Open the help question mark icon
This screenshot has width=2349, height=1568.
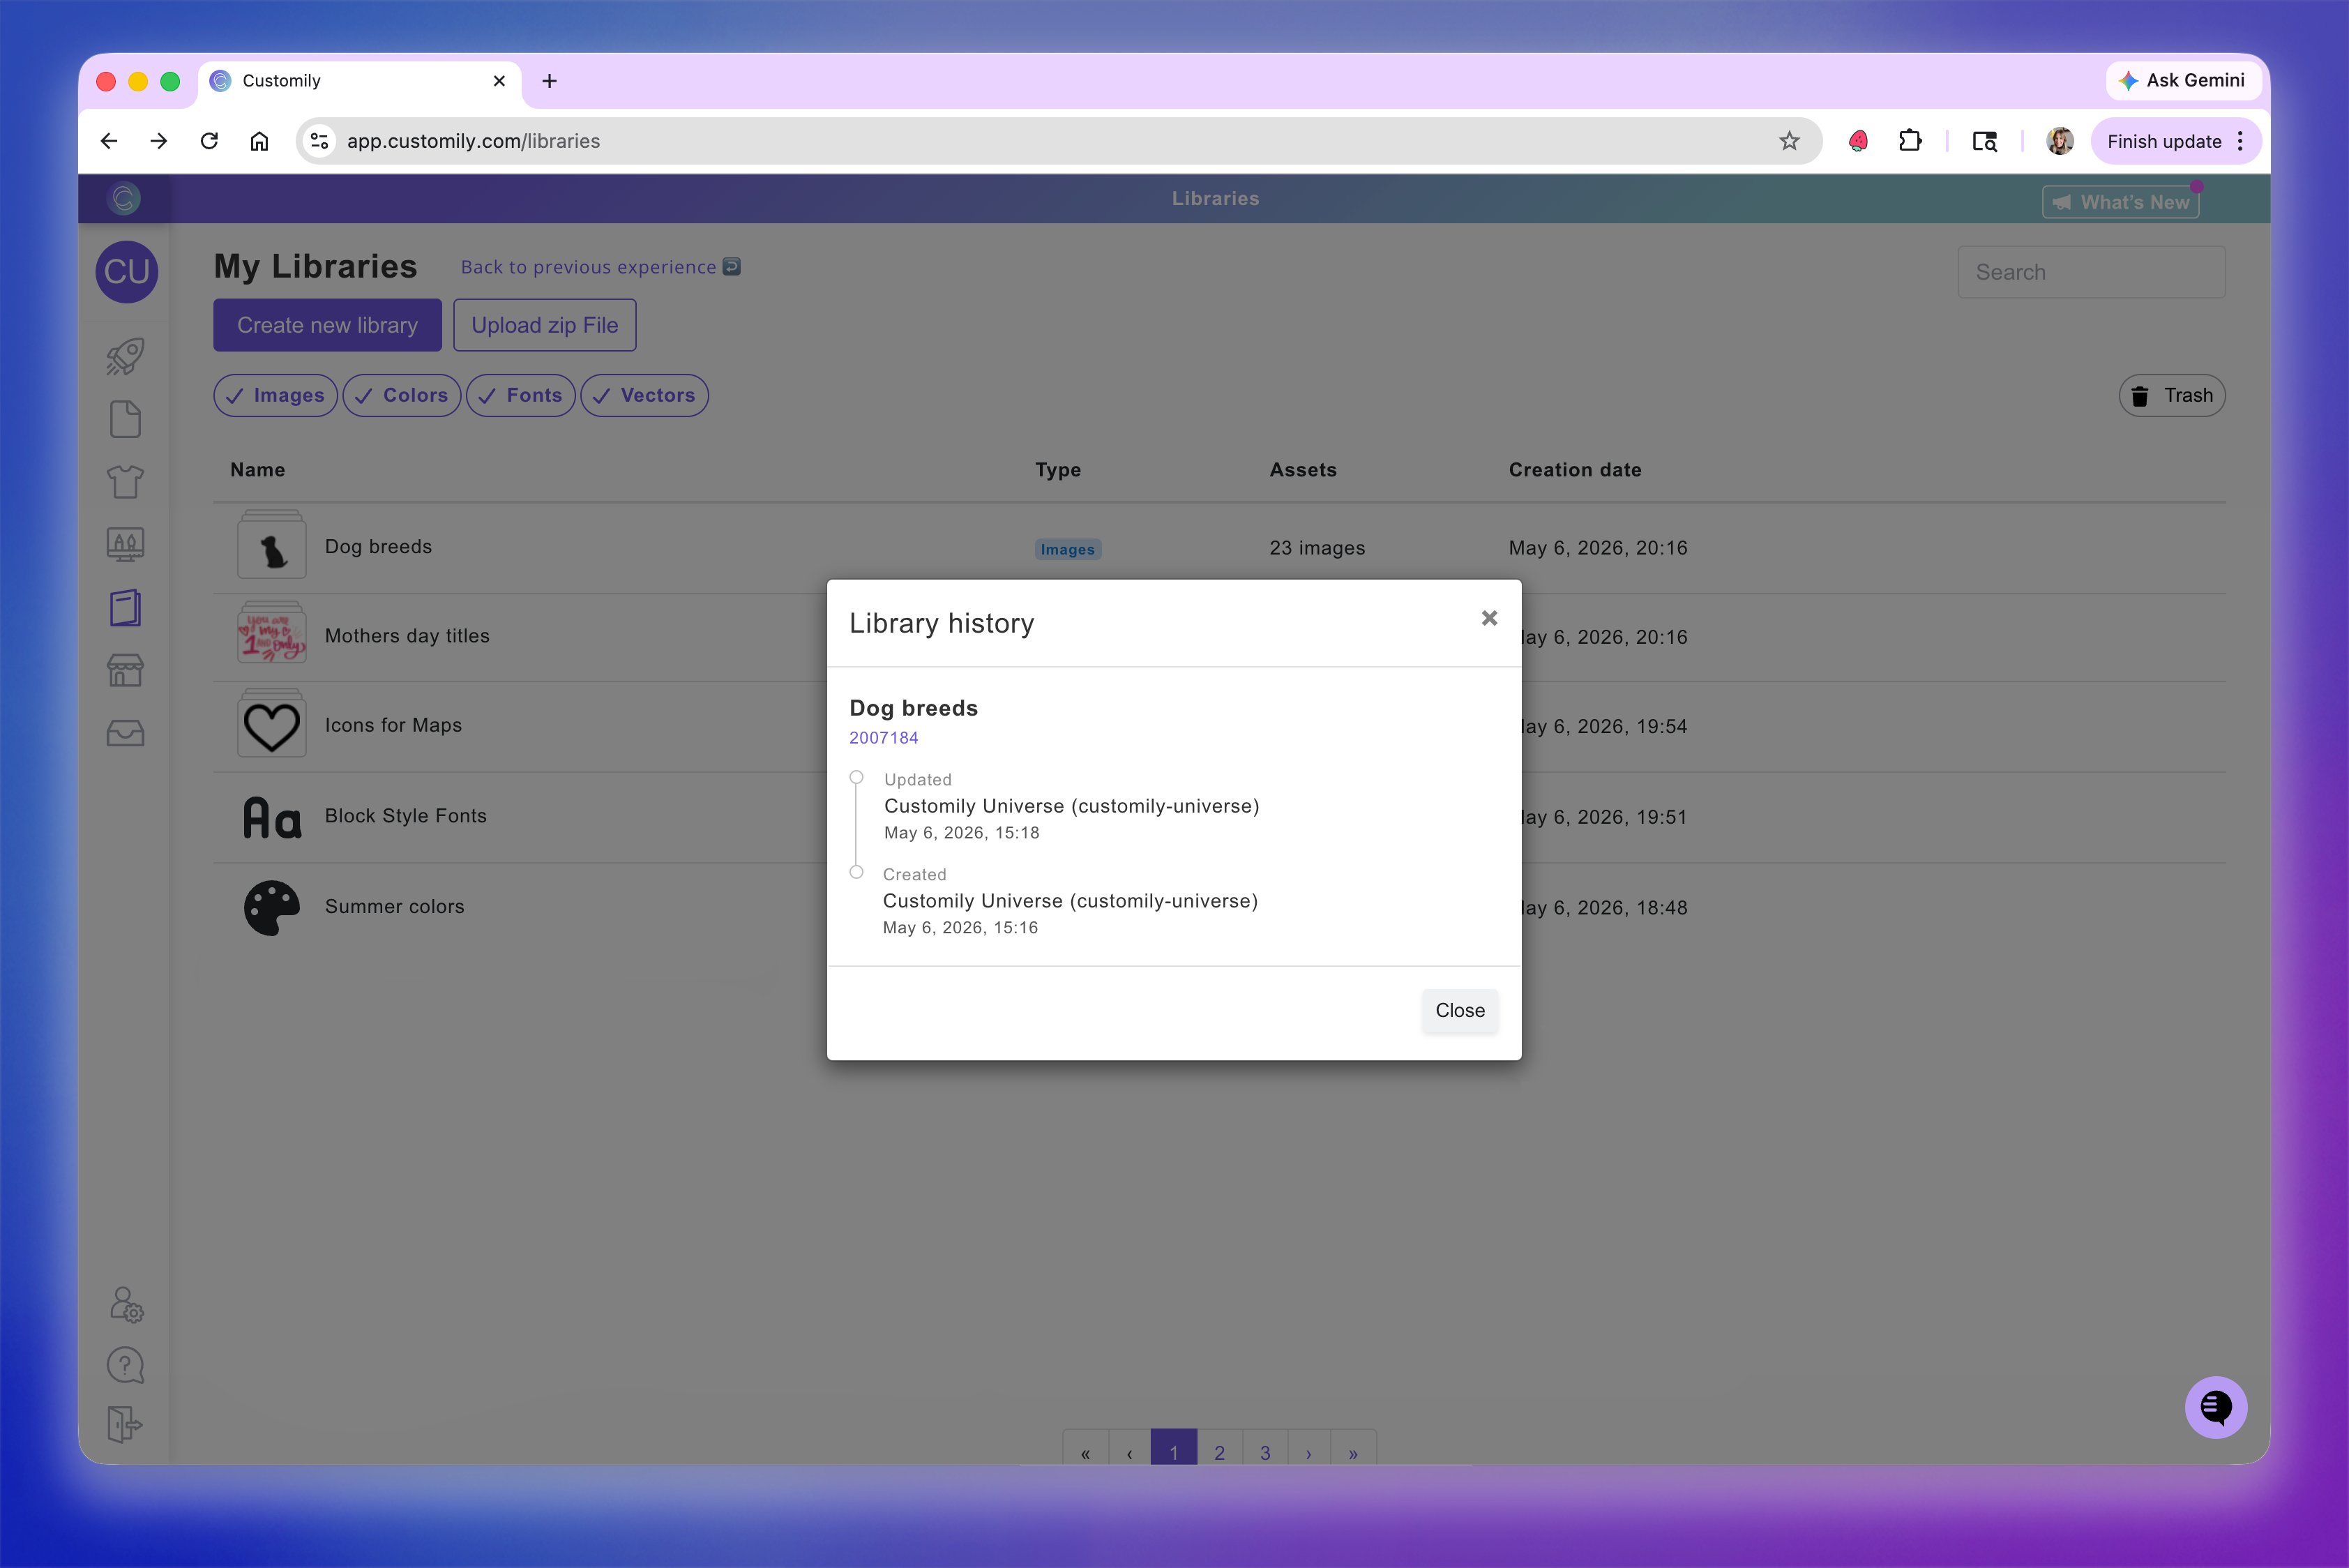click(125, 1365)
